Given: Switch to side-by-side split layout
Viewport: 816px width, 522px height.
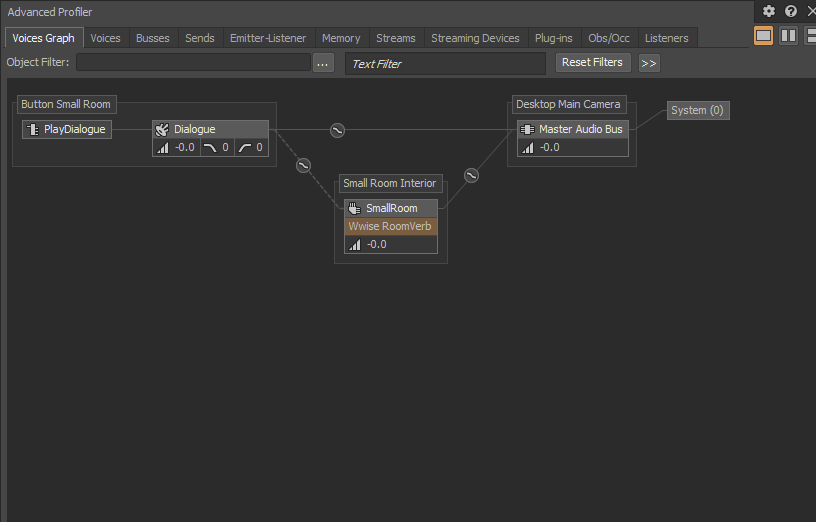Looking at the screenshot, I should [x=788, y=36].
